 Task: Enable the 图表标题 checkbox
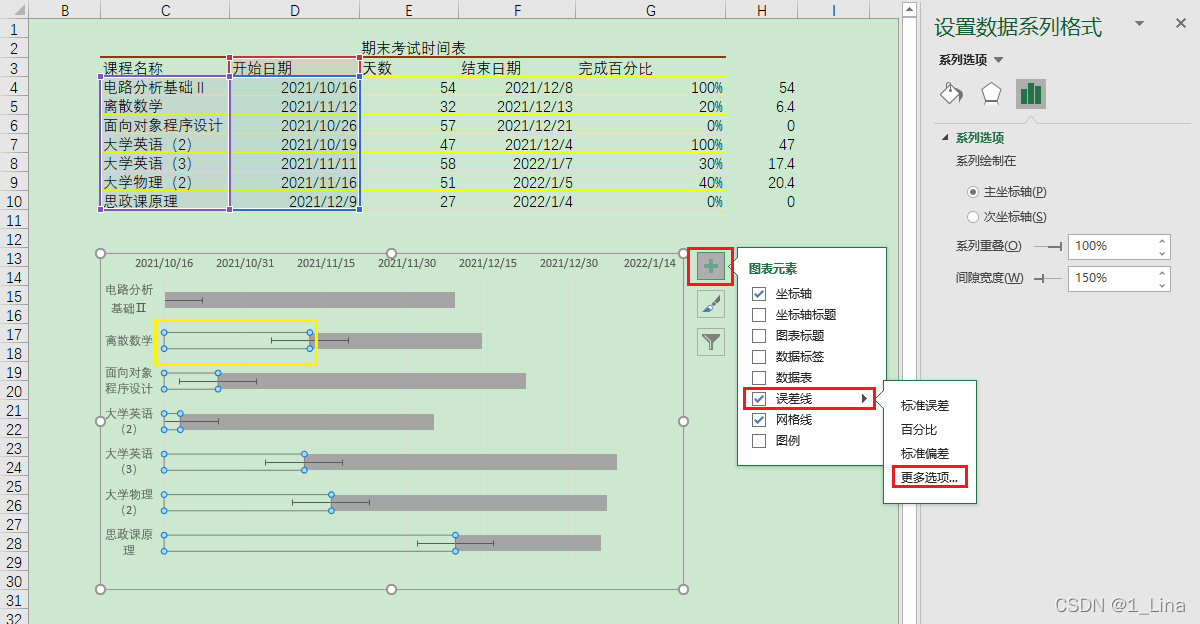click(x=759, y=336)
